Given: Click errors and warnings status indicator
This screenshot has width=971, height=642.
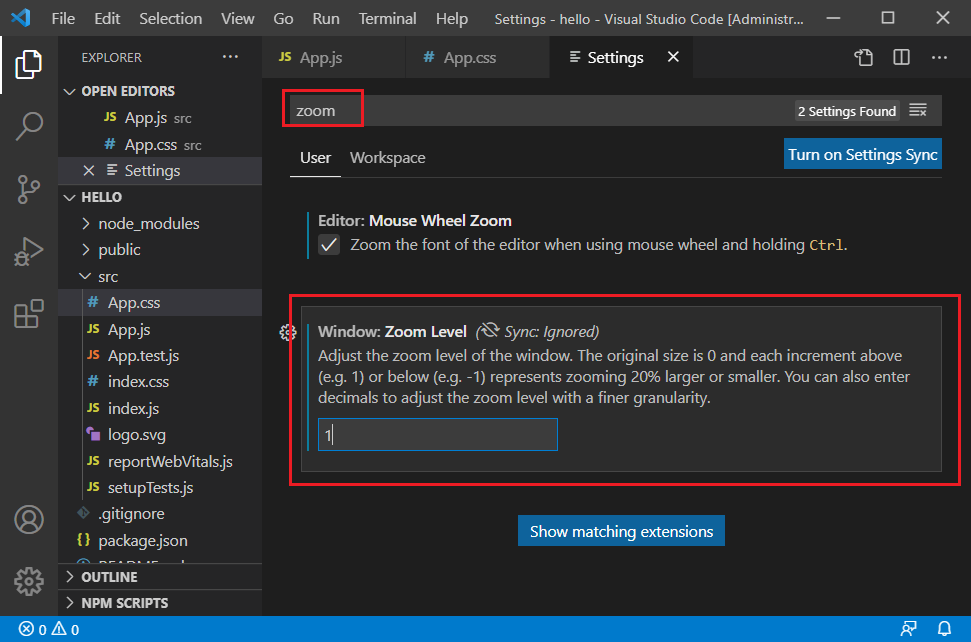Looking at the screenshot, I should pyautogui.click(x=49, y=629).
